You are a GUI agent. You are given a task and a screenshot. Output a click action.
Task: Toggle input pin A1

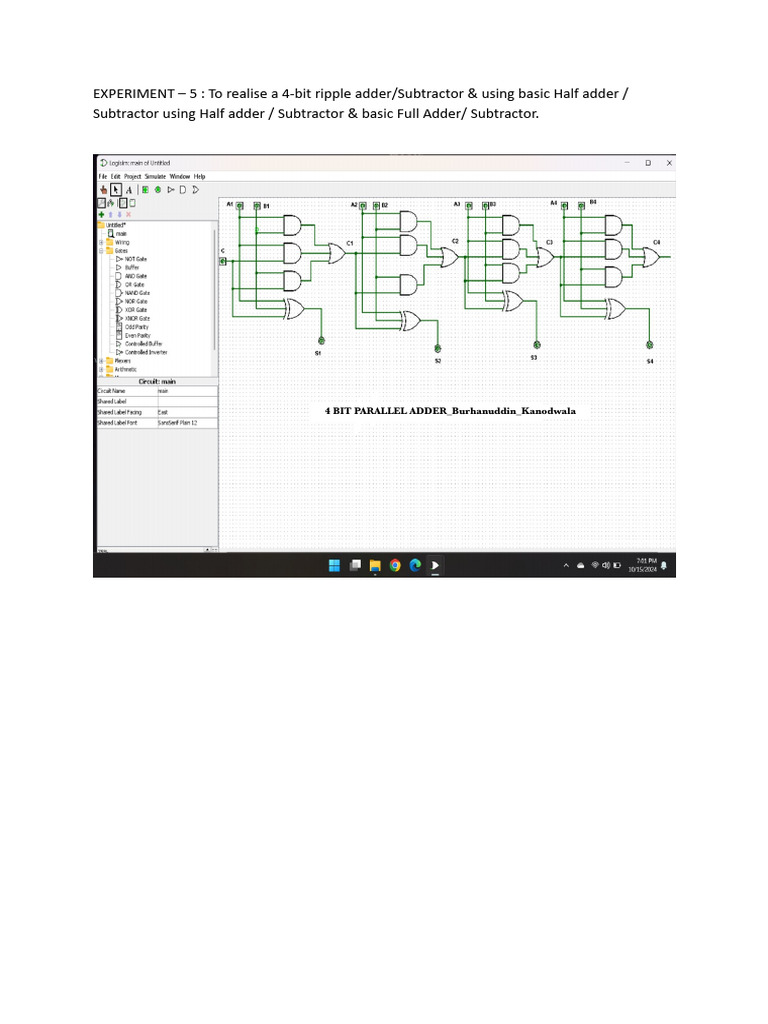click(x=240, y=206)
